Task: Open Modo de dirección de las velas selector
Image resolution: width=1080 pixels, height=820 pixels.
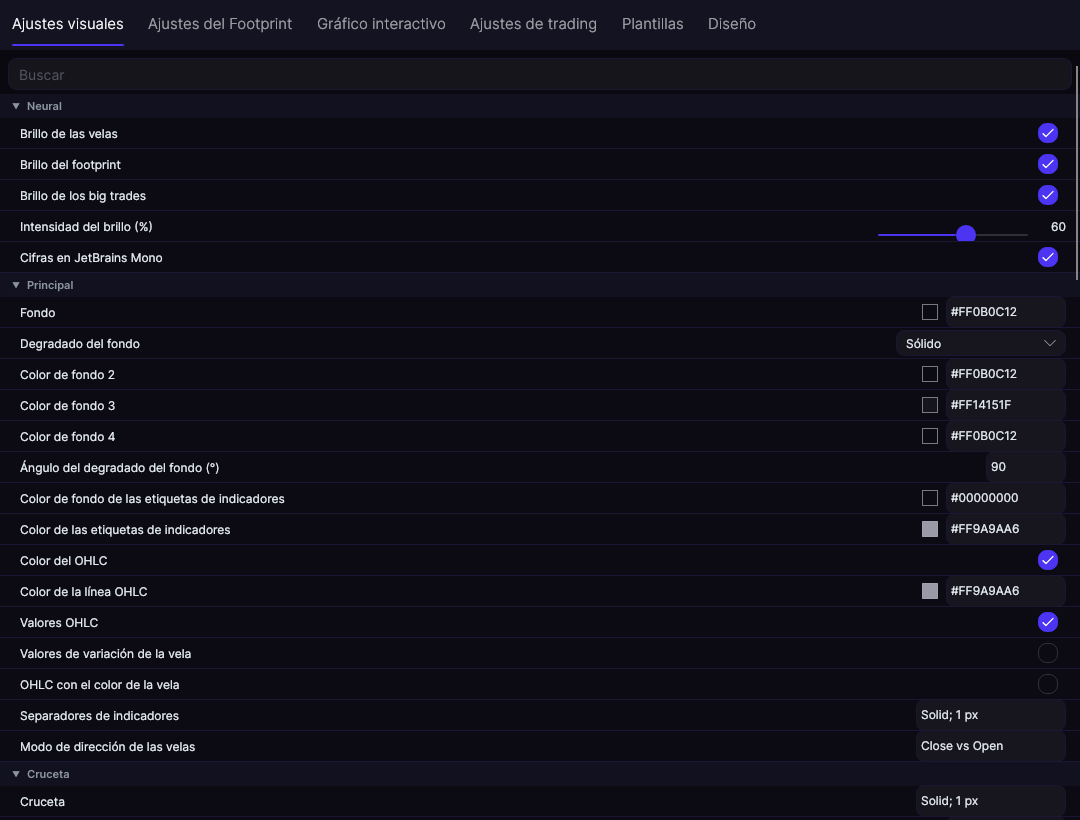Action: [990, 746]
